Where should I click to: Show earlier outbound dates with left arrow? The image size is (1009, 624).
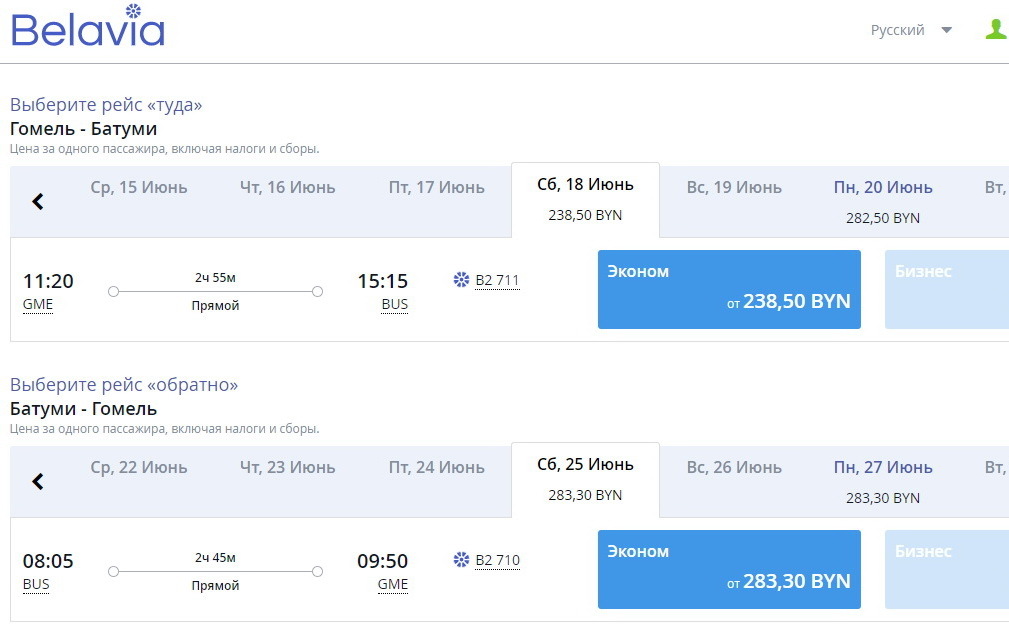[x=38, y=202]
